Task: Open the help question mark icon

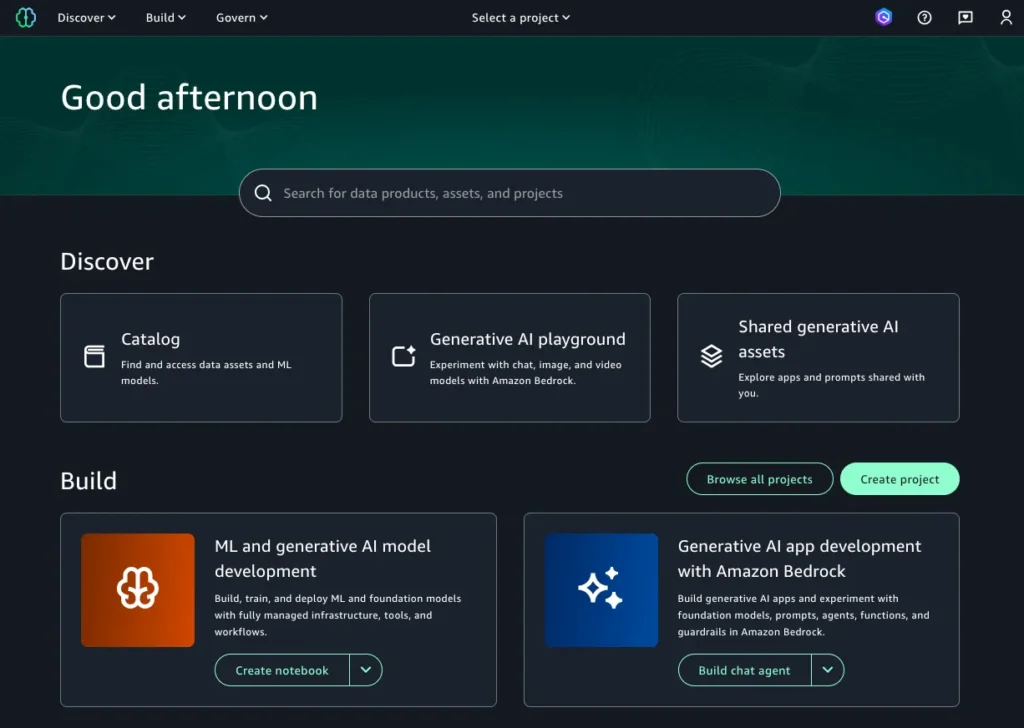Action: click(924, 18)
